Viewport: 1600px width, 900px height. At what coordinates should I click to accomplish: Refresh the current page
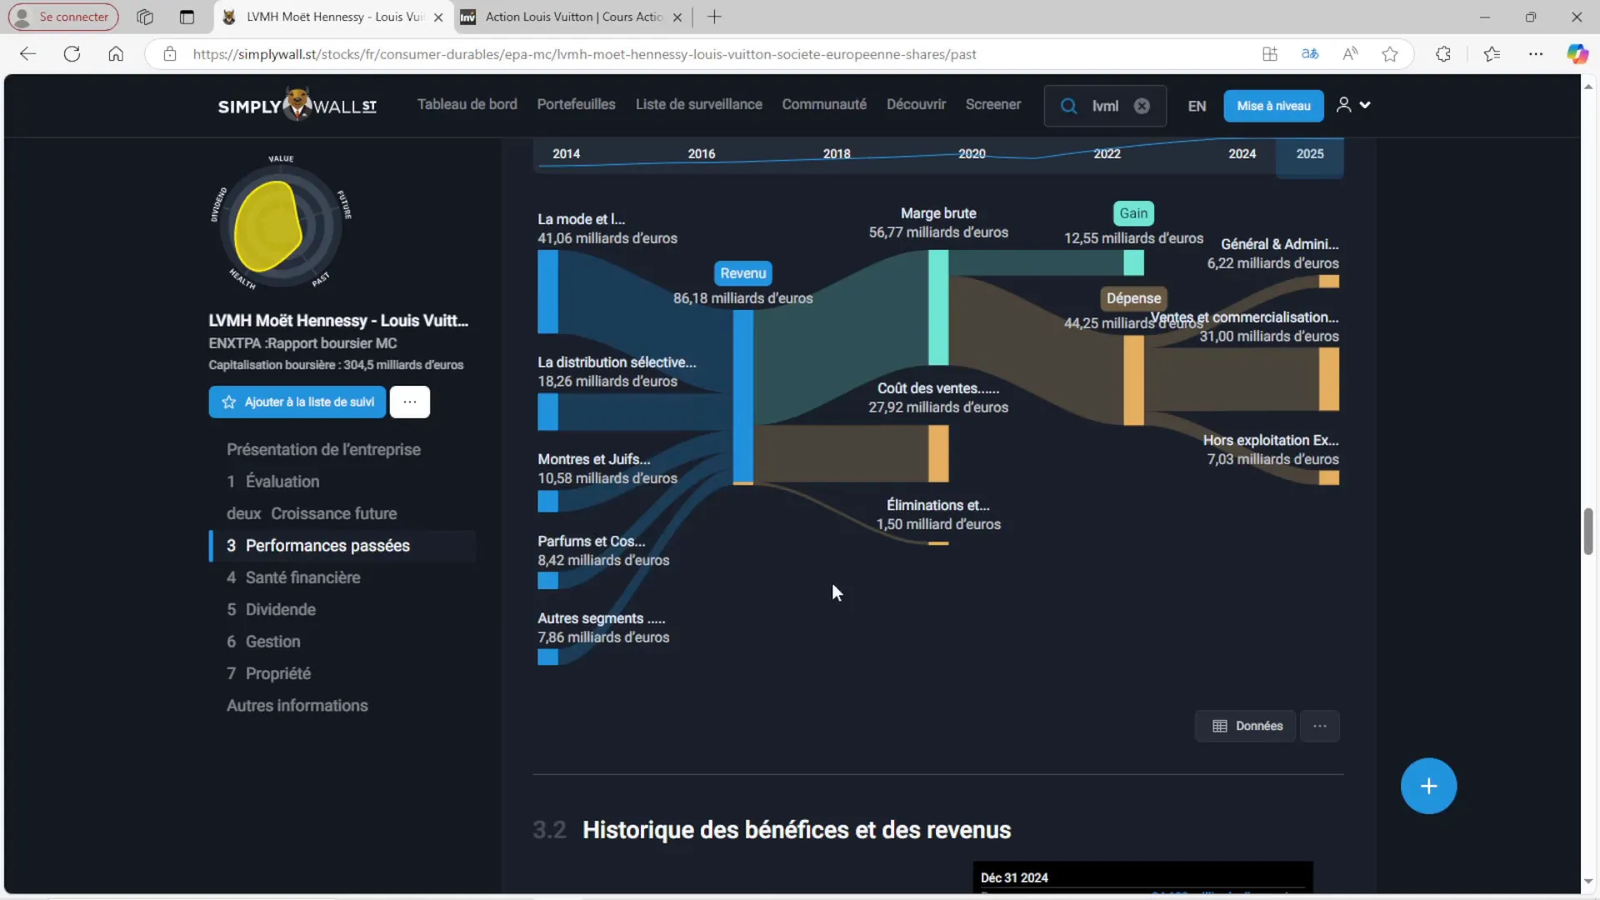[x=72, y=54]
